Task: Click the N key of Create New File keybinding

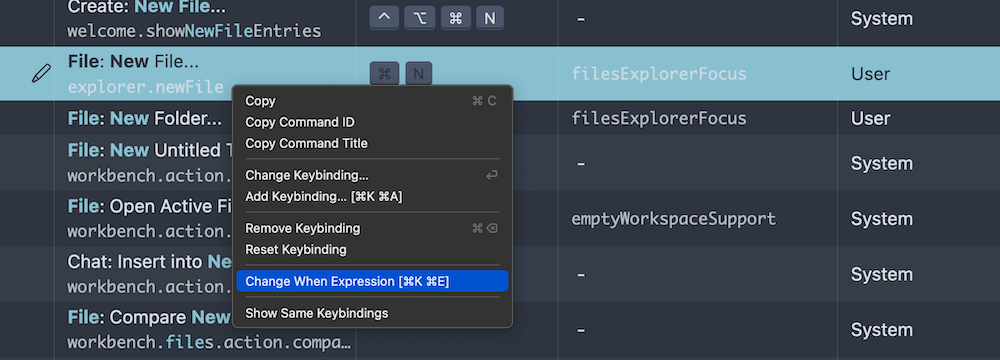Action: tap(489, 18)
